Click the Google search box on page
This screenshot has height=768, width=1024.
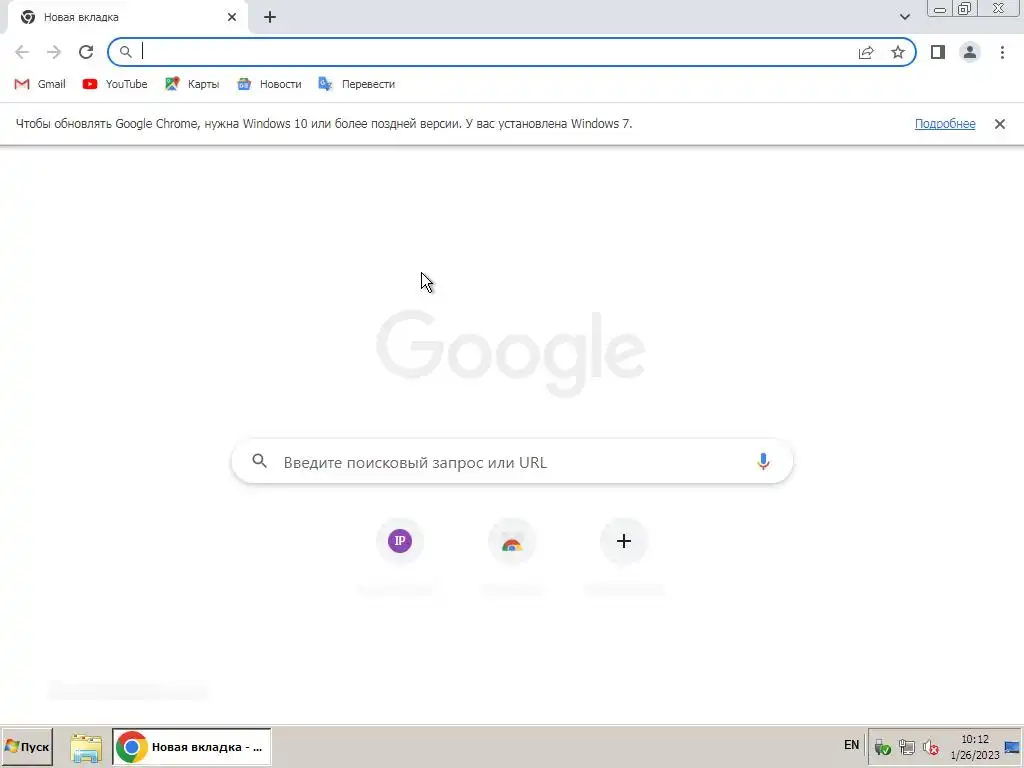[513, 462]
